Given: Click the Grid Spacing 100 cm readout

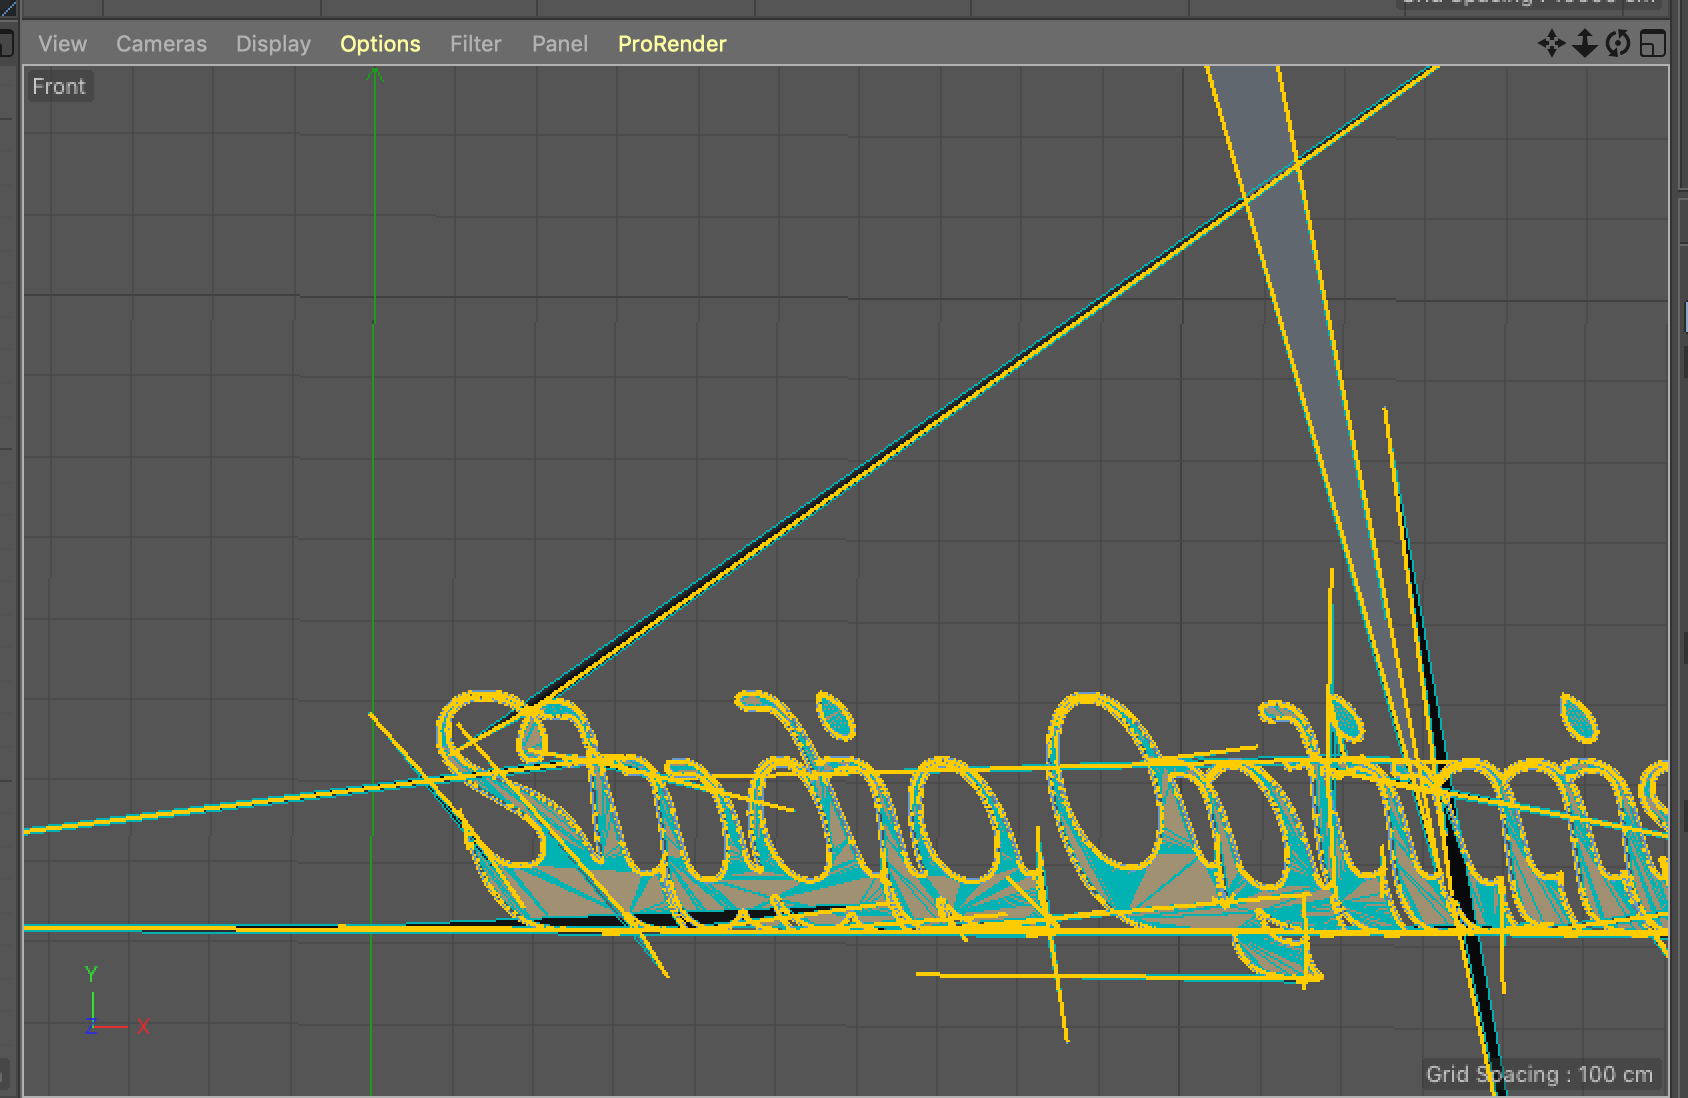Looking at the screenshot, I should pos(1538,1074).
